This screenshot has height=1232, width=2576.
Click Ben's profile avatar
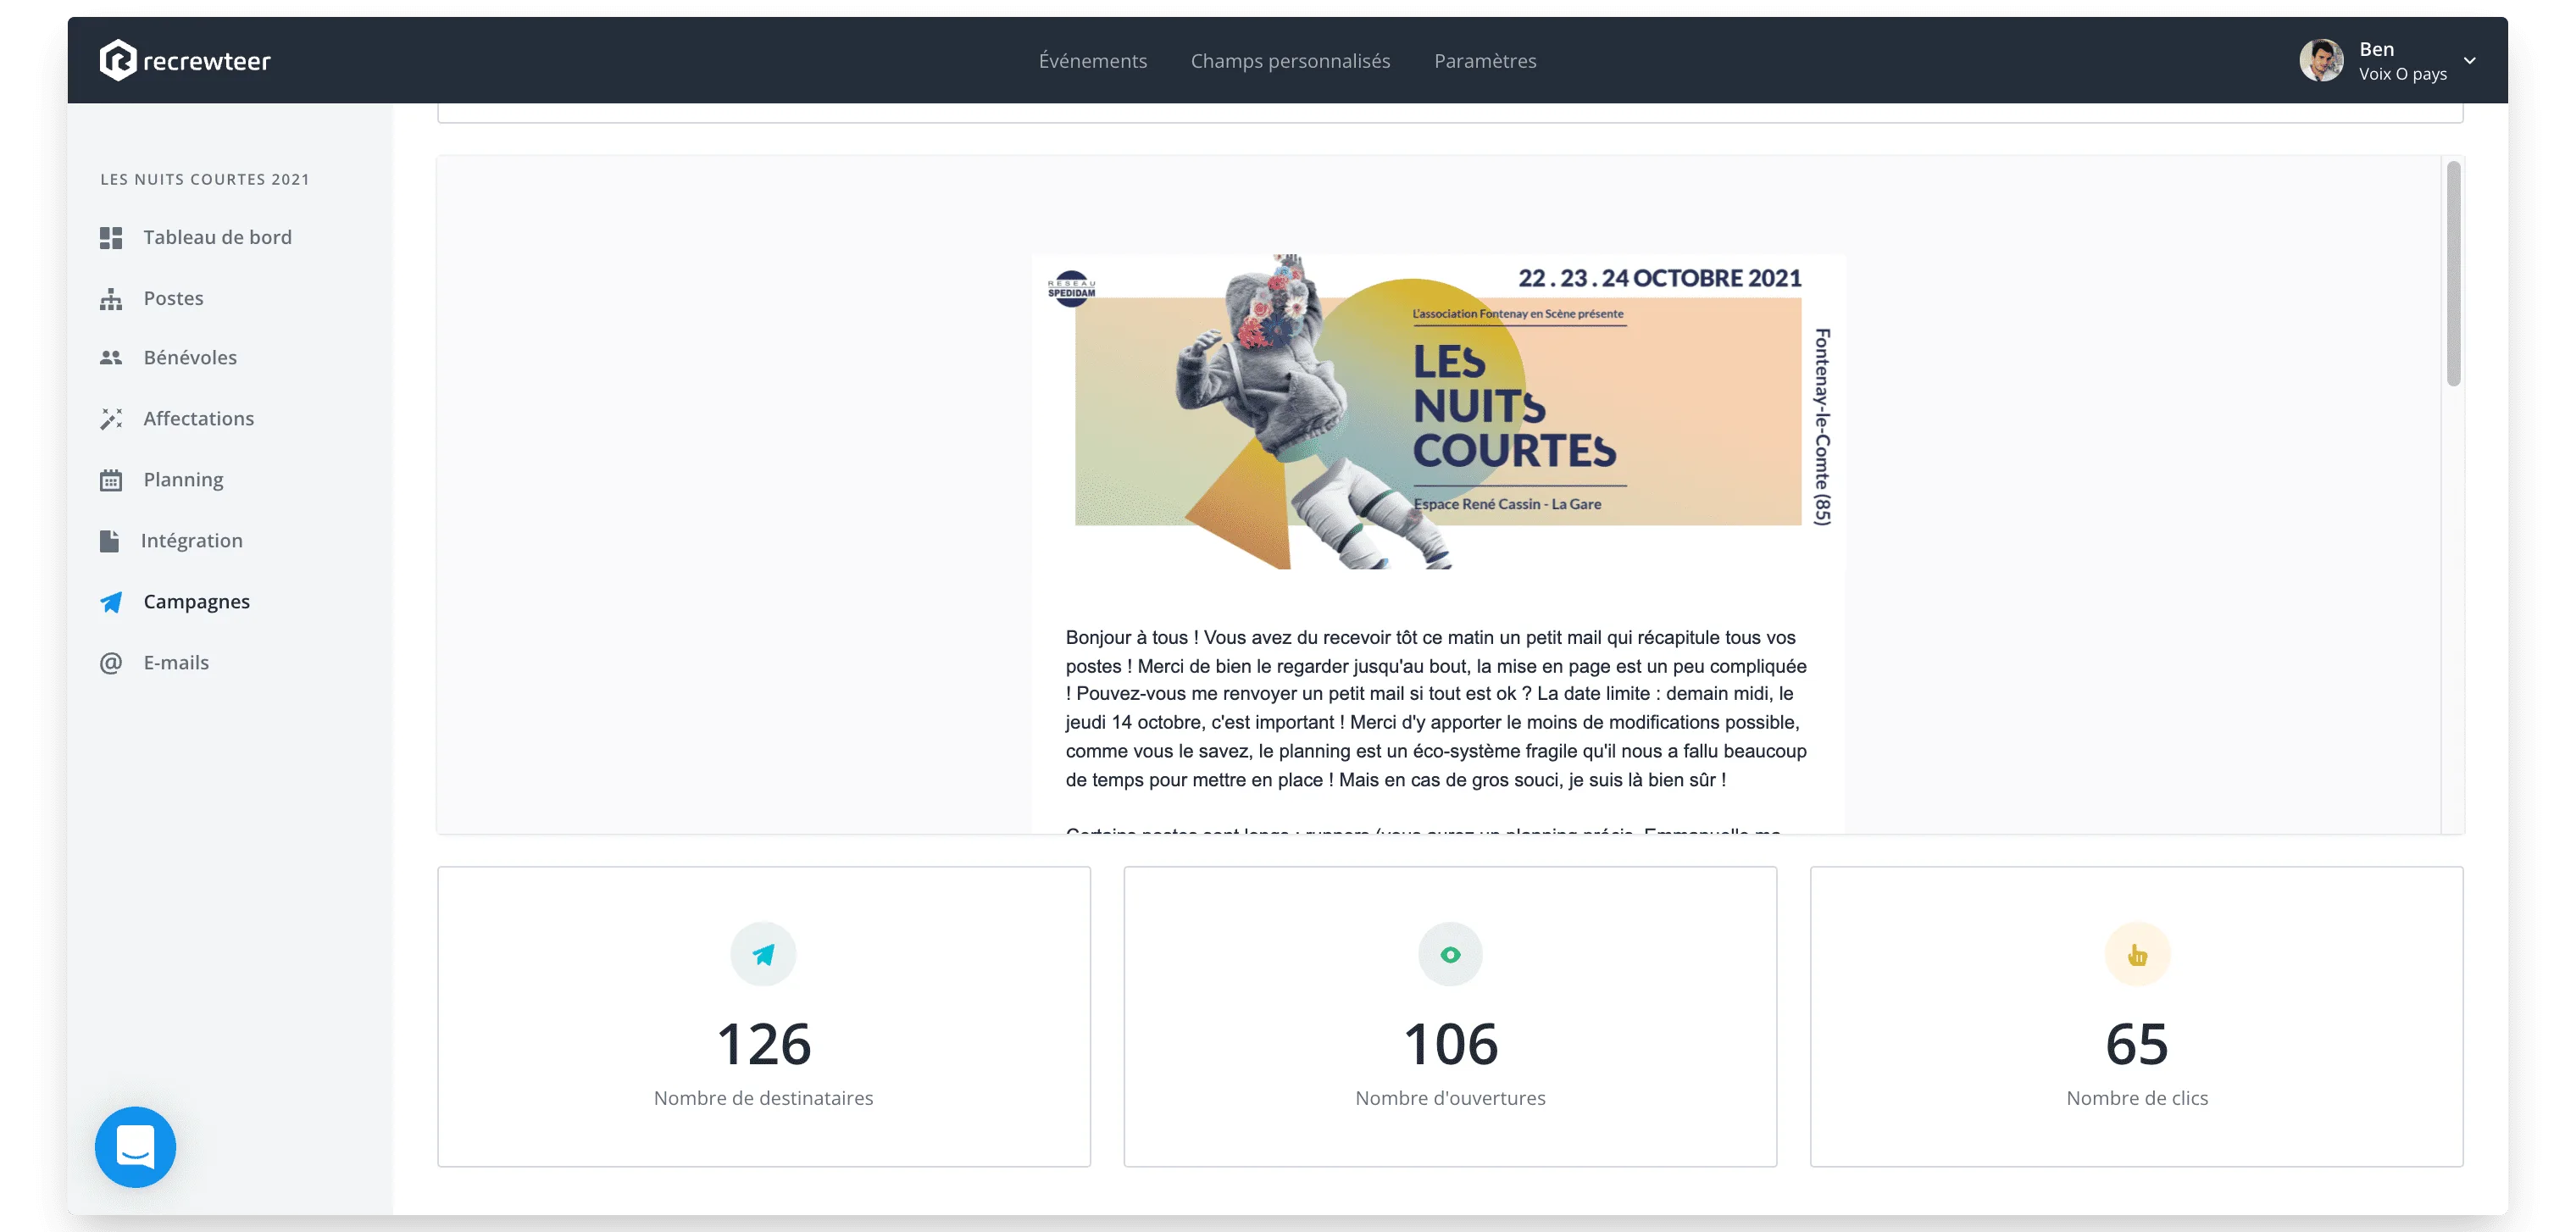[x=2321, y=60]
